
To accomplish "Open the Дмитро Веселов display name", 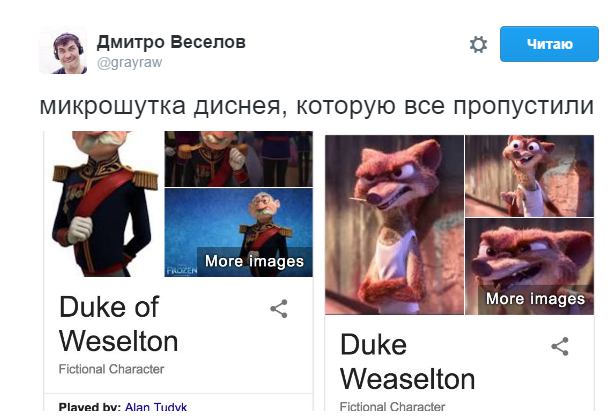I will pos(171,42).
